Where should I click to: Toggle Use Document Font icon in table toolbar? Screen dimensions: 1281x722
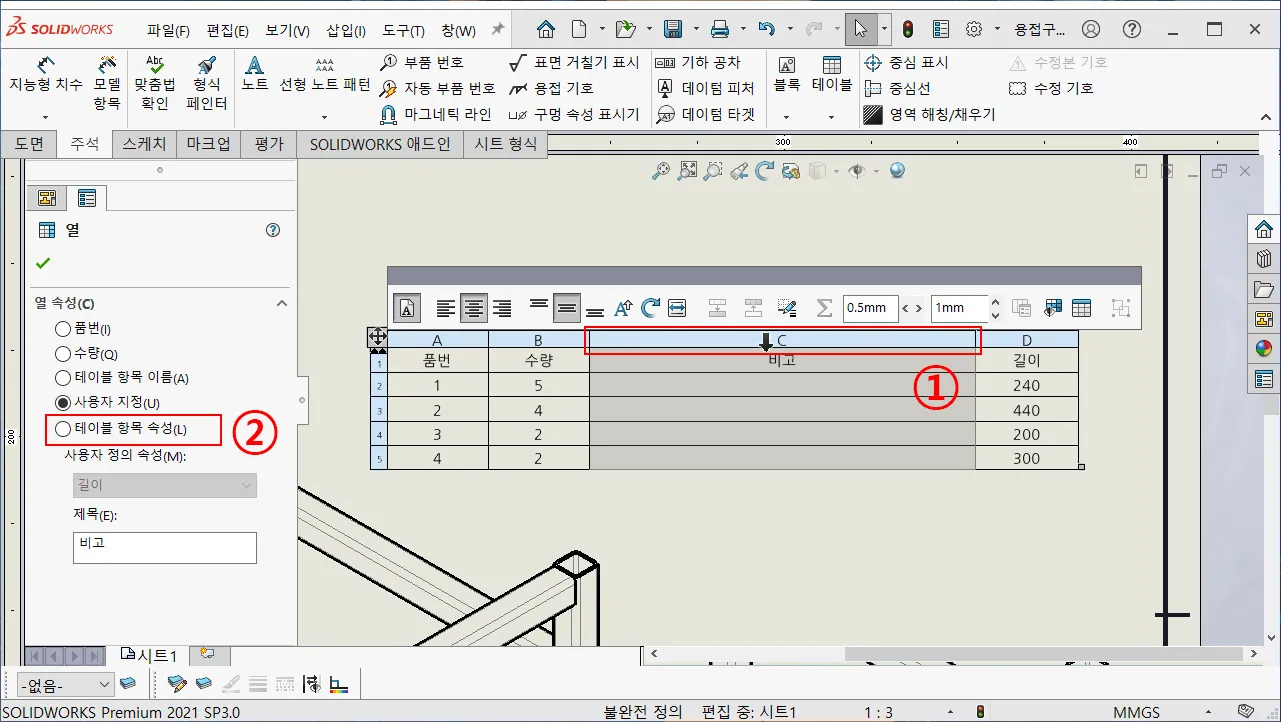click(x=407, y=308)
